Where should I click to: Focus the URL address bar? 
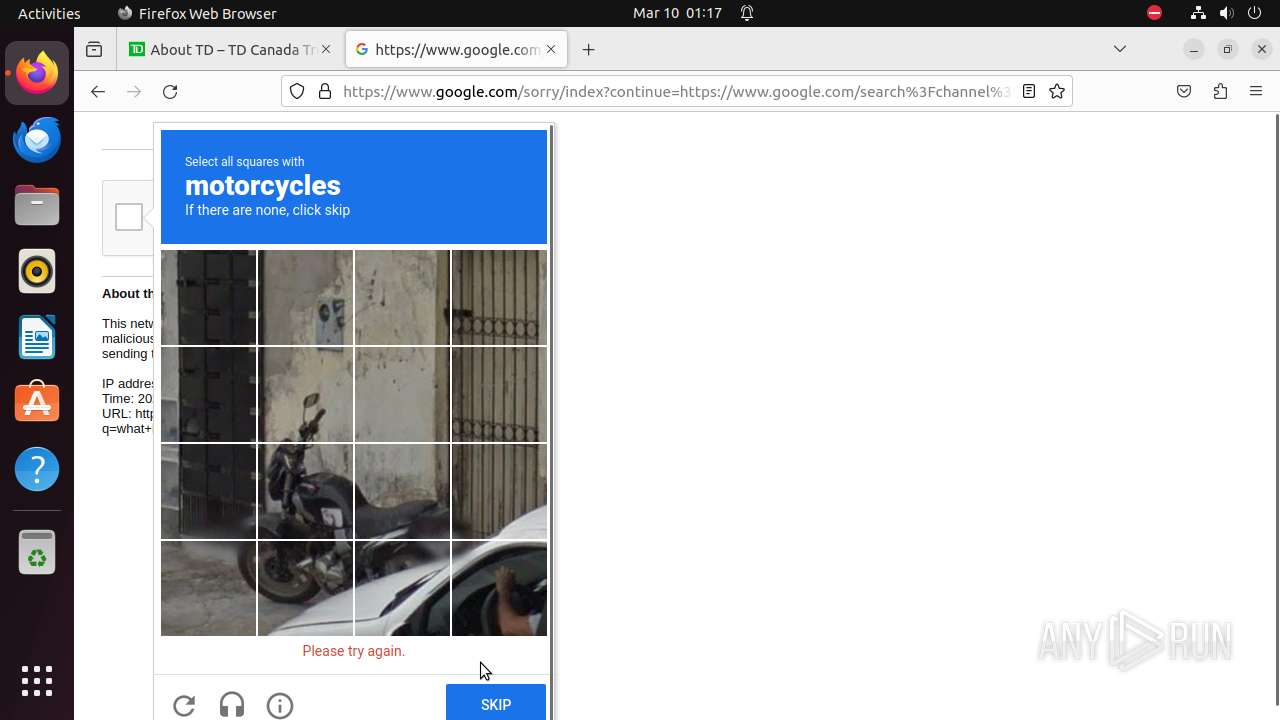676,91
